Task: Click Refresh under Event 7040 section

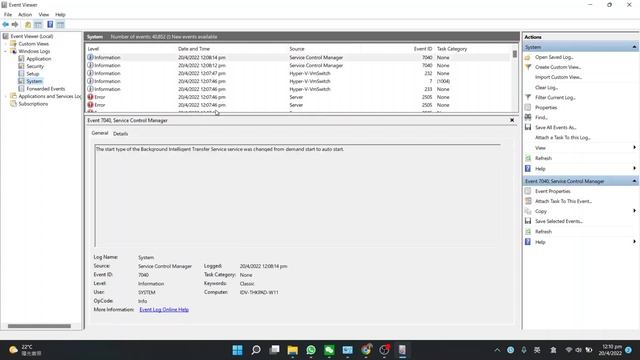Action: coord(543,231)
